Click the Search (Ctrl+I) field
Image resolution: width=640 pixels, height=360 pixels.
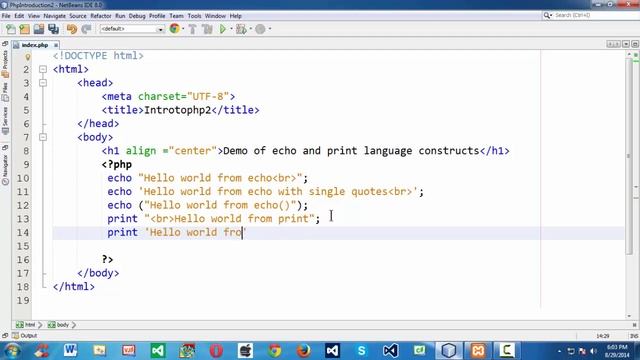(x=590, y=15)
